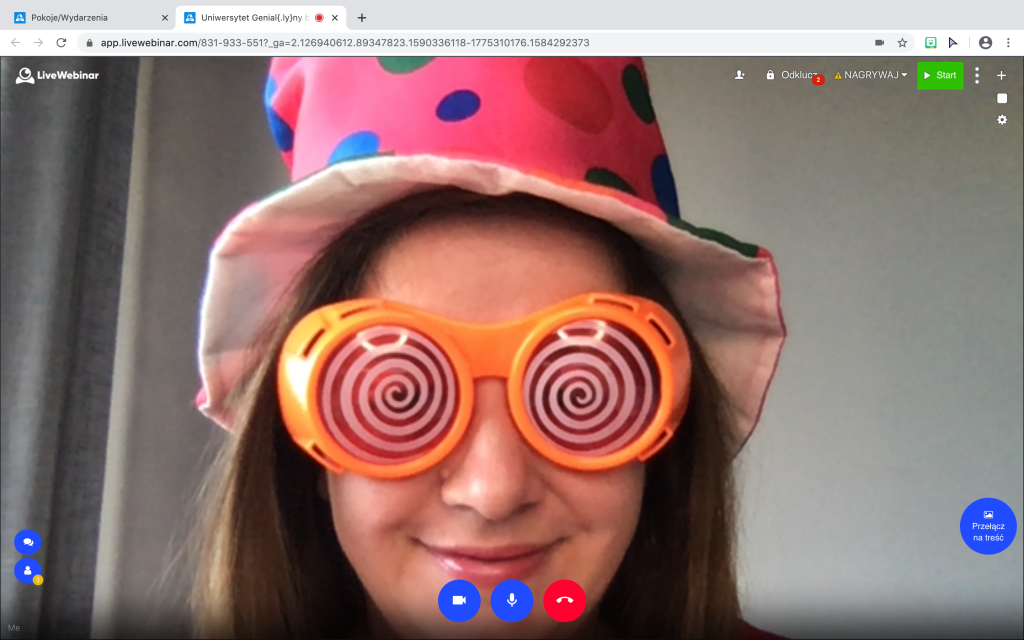
Task: Open the webinar three-dot options menu
Action: pos(977,75)
